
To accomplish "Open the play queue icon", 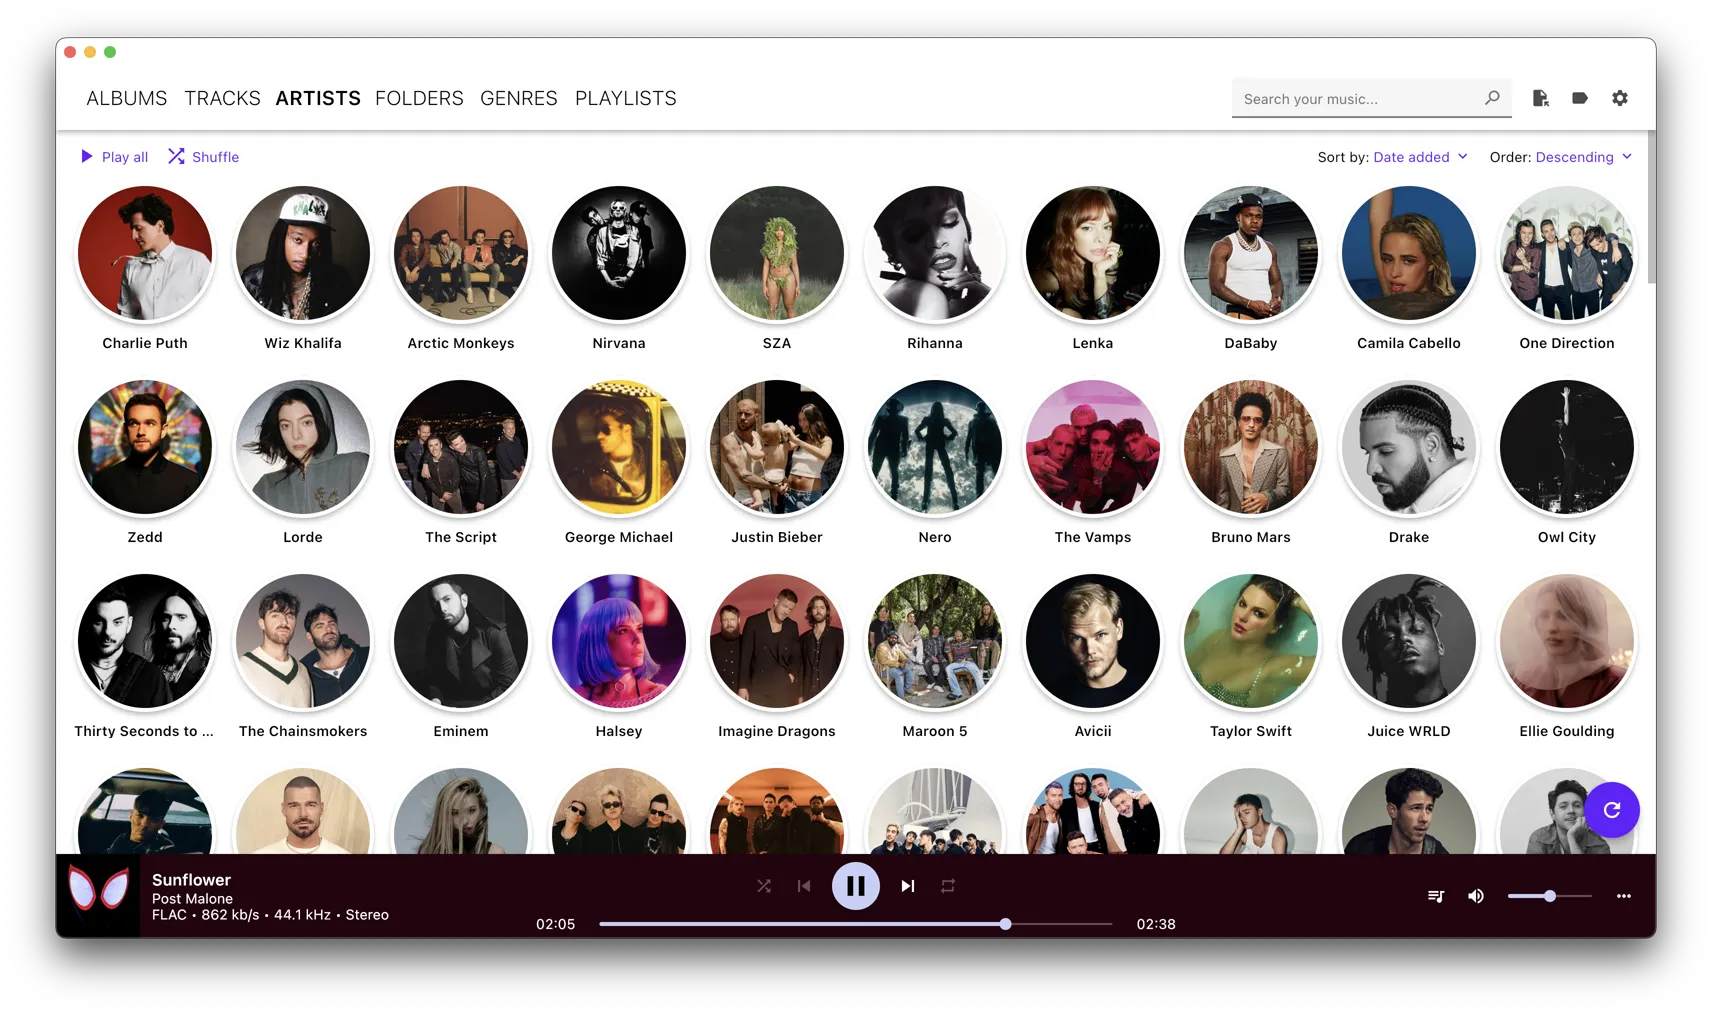I will 1435,896.
